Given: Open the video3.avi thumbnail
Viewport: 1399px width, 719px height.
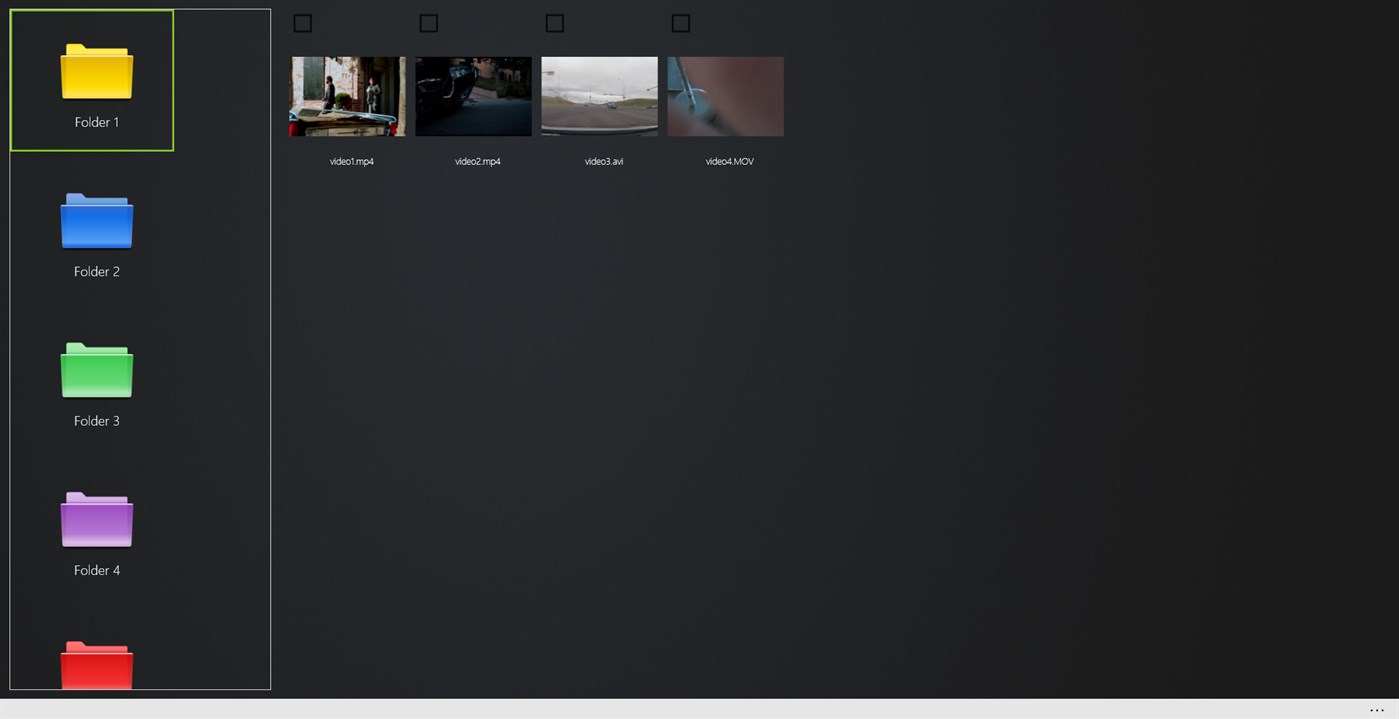Looking at the screenshot, I should 599,96.
